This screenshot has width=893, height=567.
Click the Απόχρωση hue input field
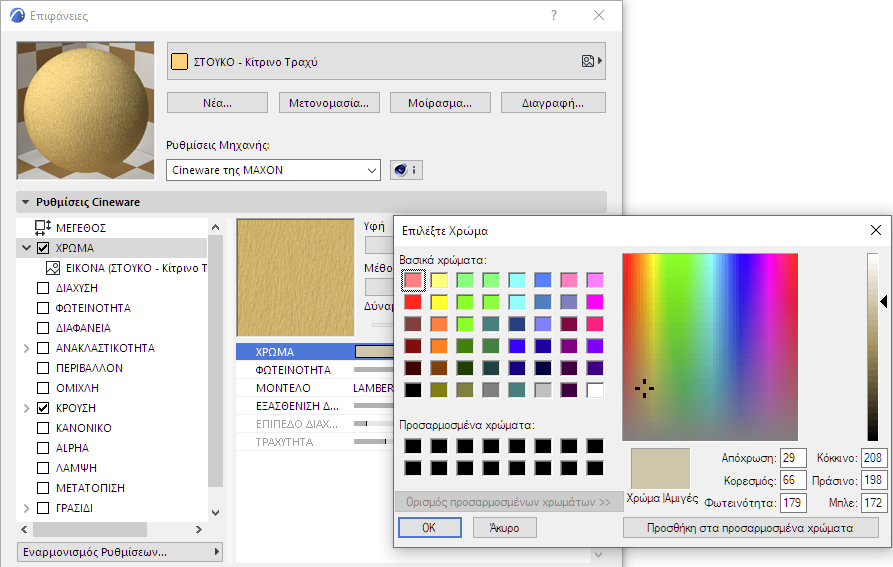(x=793, y=458)
